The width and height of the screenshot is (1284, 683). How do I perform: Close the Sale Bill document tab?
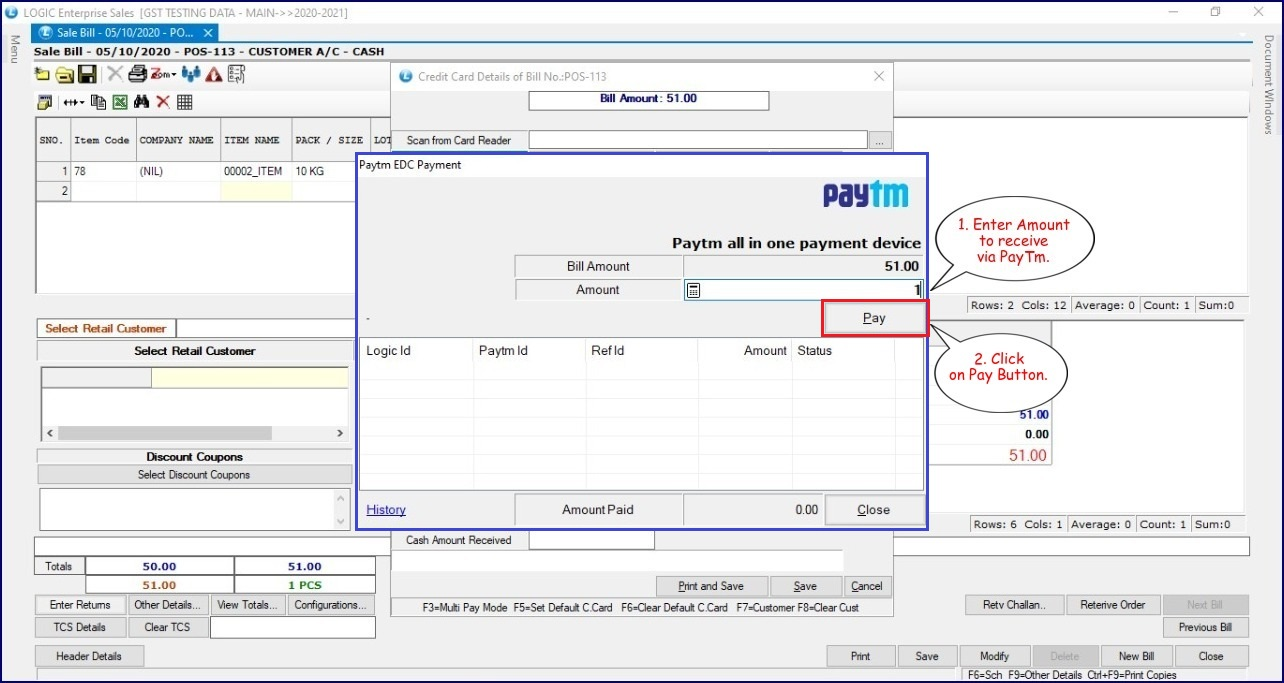[x=207, y=33]
